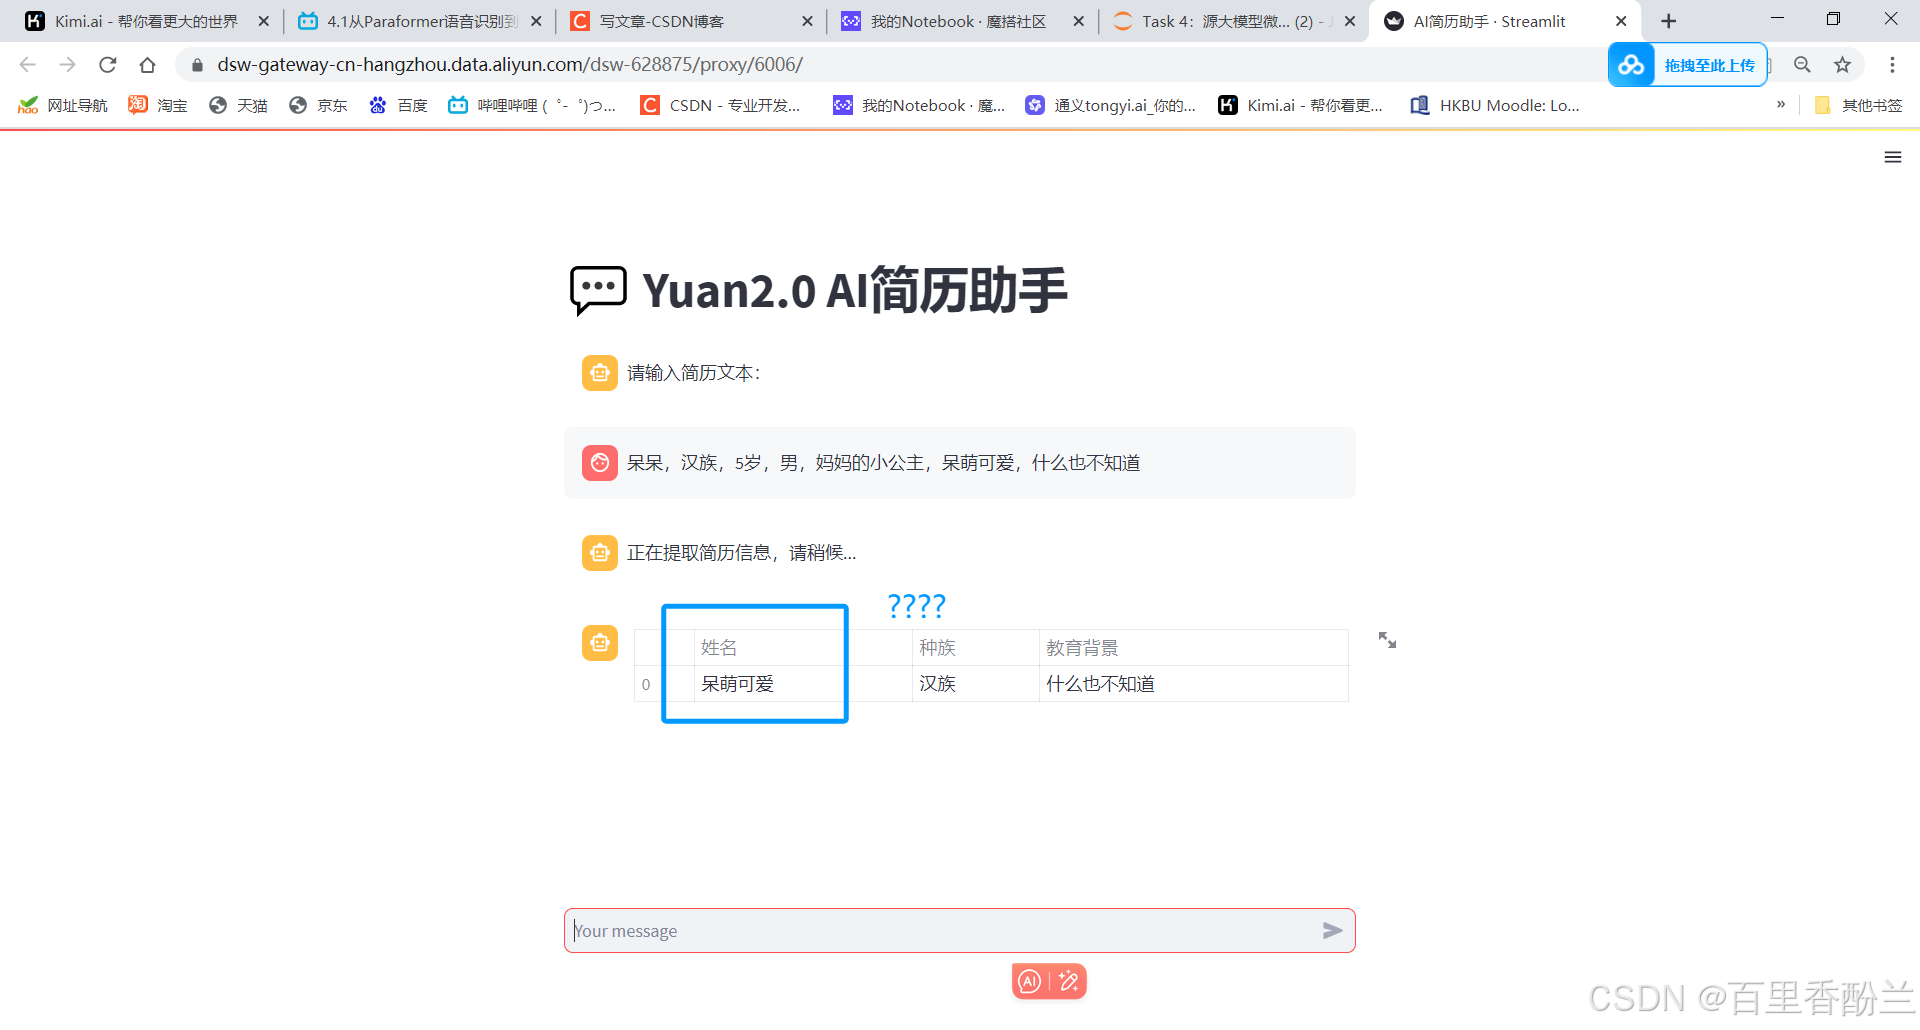Click assistant avatar beside results table
The image size is (1920, 1030).
coord(600,643)
